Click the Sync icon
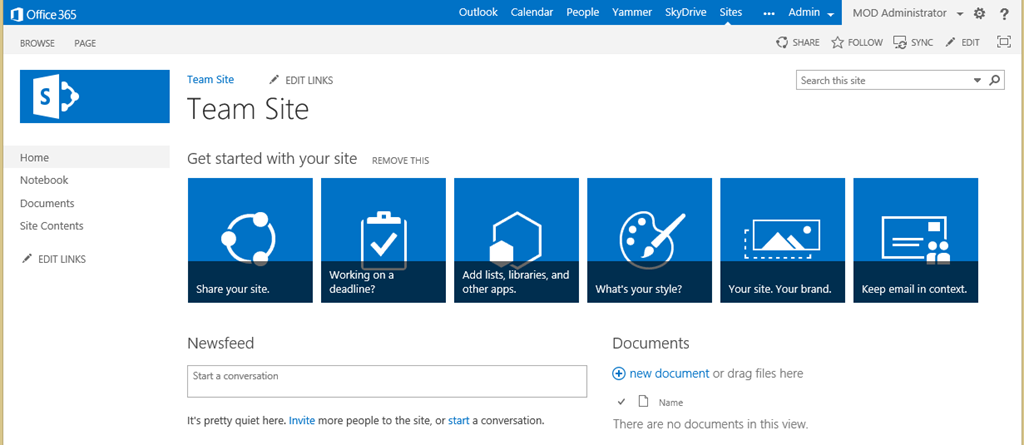The width and height of the screenshot is (1024, 445). (900, 42)
